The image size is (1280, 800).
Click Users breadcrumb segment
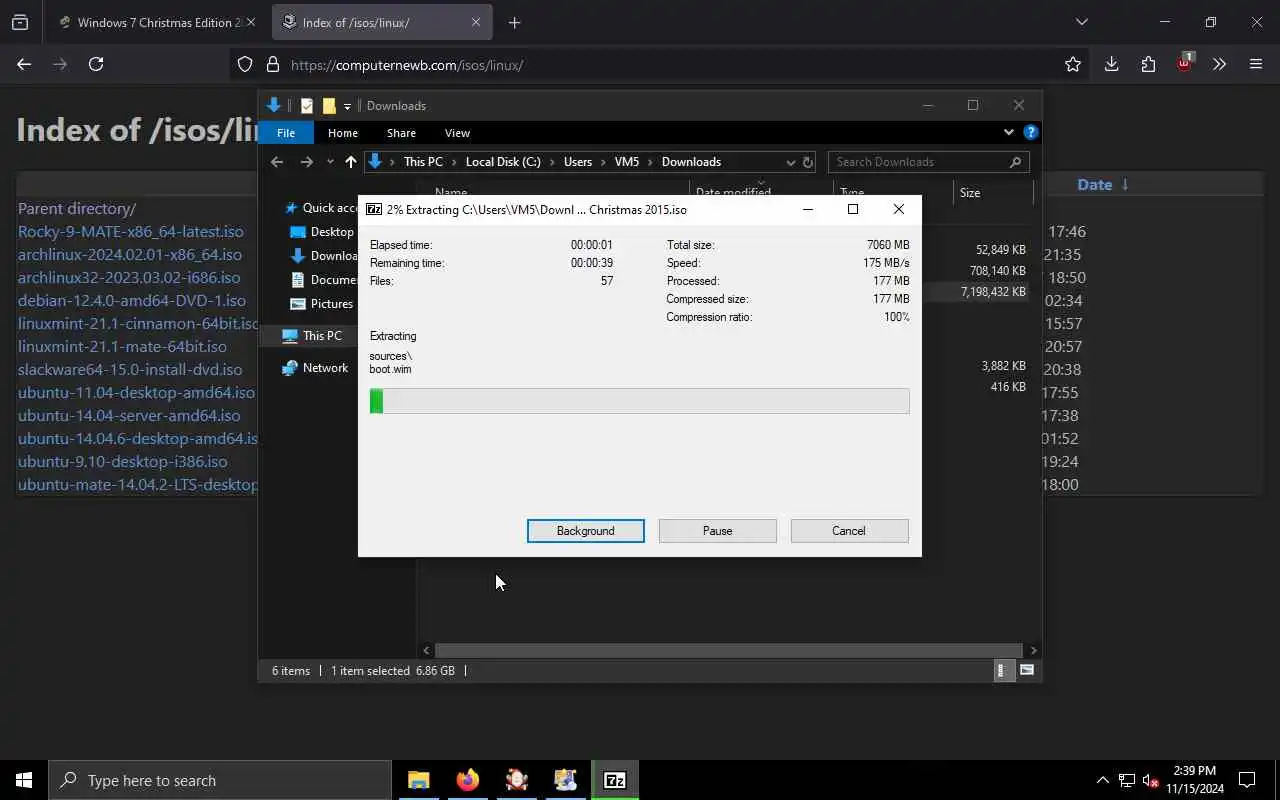click(578, 162)
